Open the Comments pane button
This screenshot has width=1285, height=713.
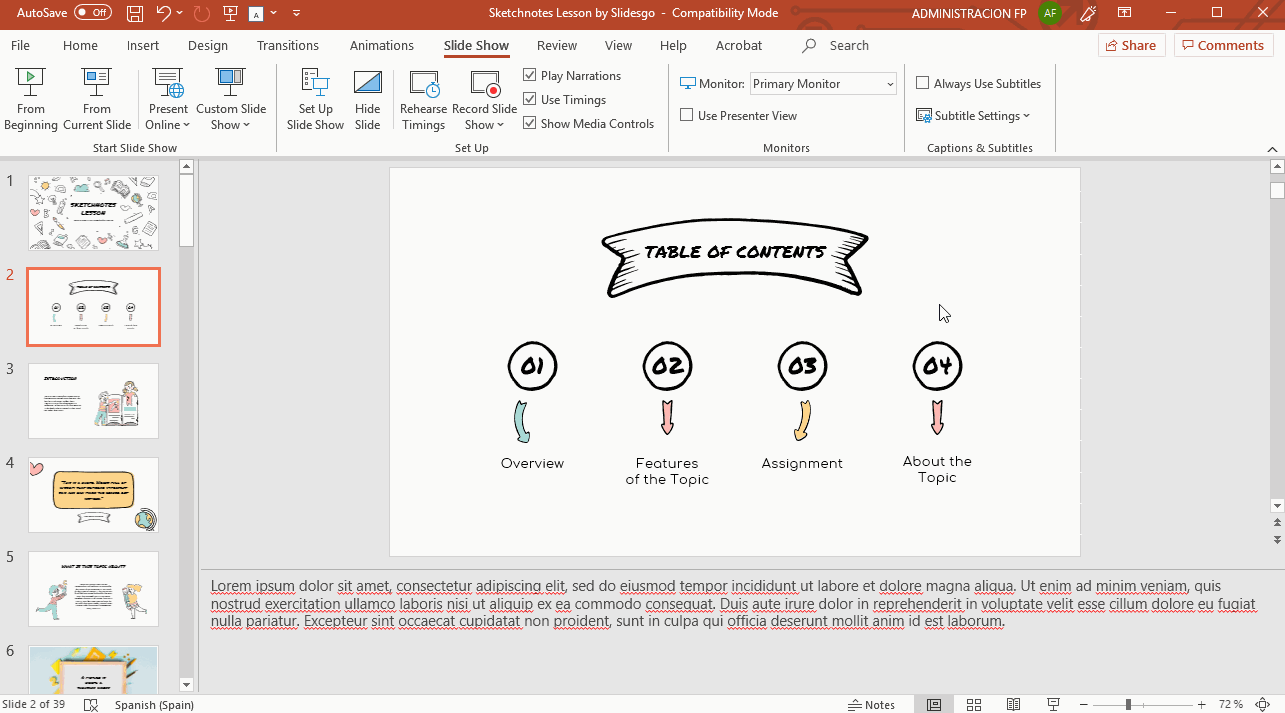pyautogui.click(x=1221, y=45)
